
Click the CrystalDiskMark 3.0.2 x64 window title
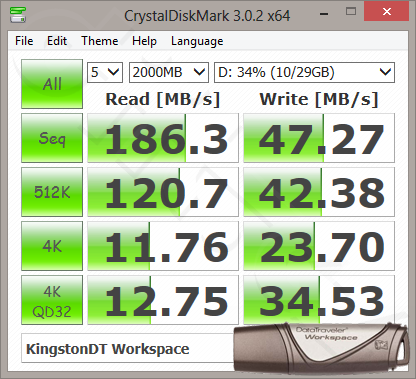[207, 16]
